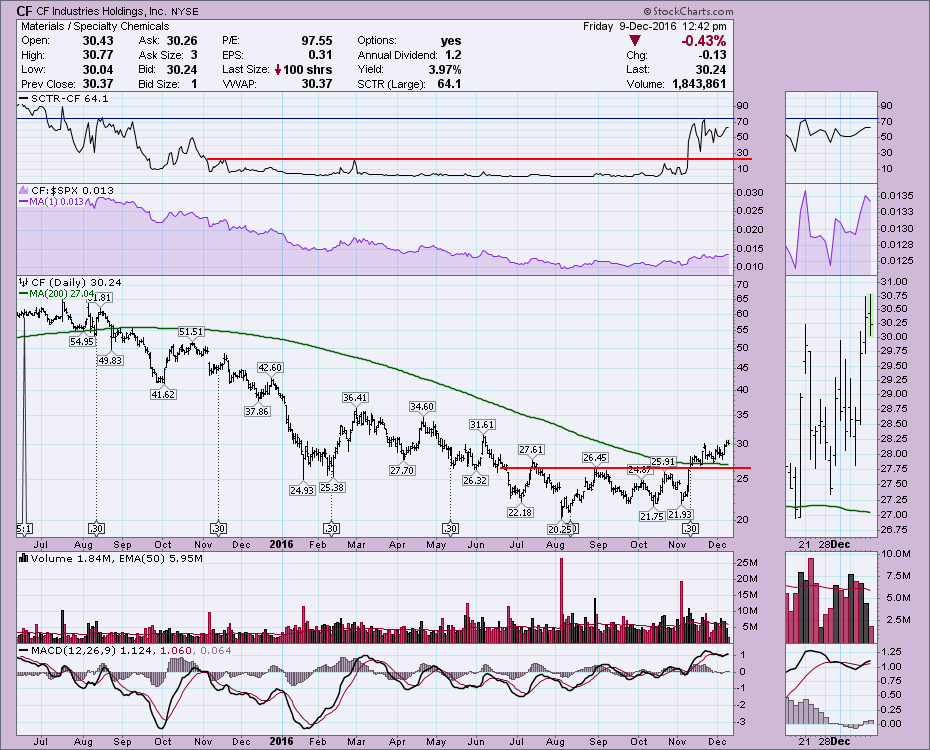This screenshot has width=930, height=750.
Task: Click the 21.75 low price label
Action: [652, 516]
